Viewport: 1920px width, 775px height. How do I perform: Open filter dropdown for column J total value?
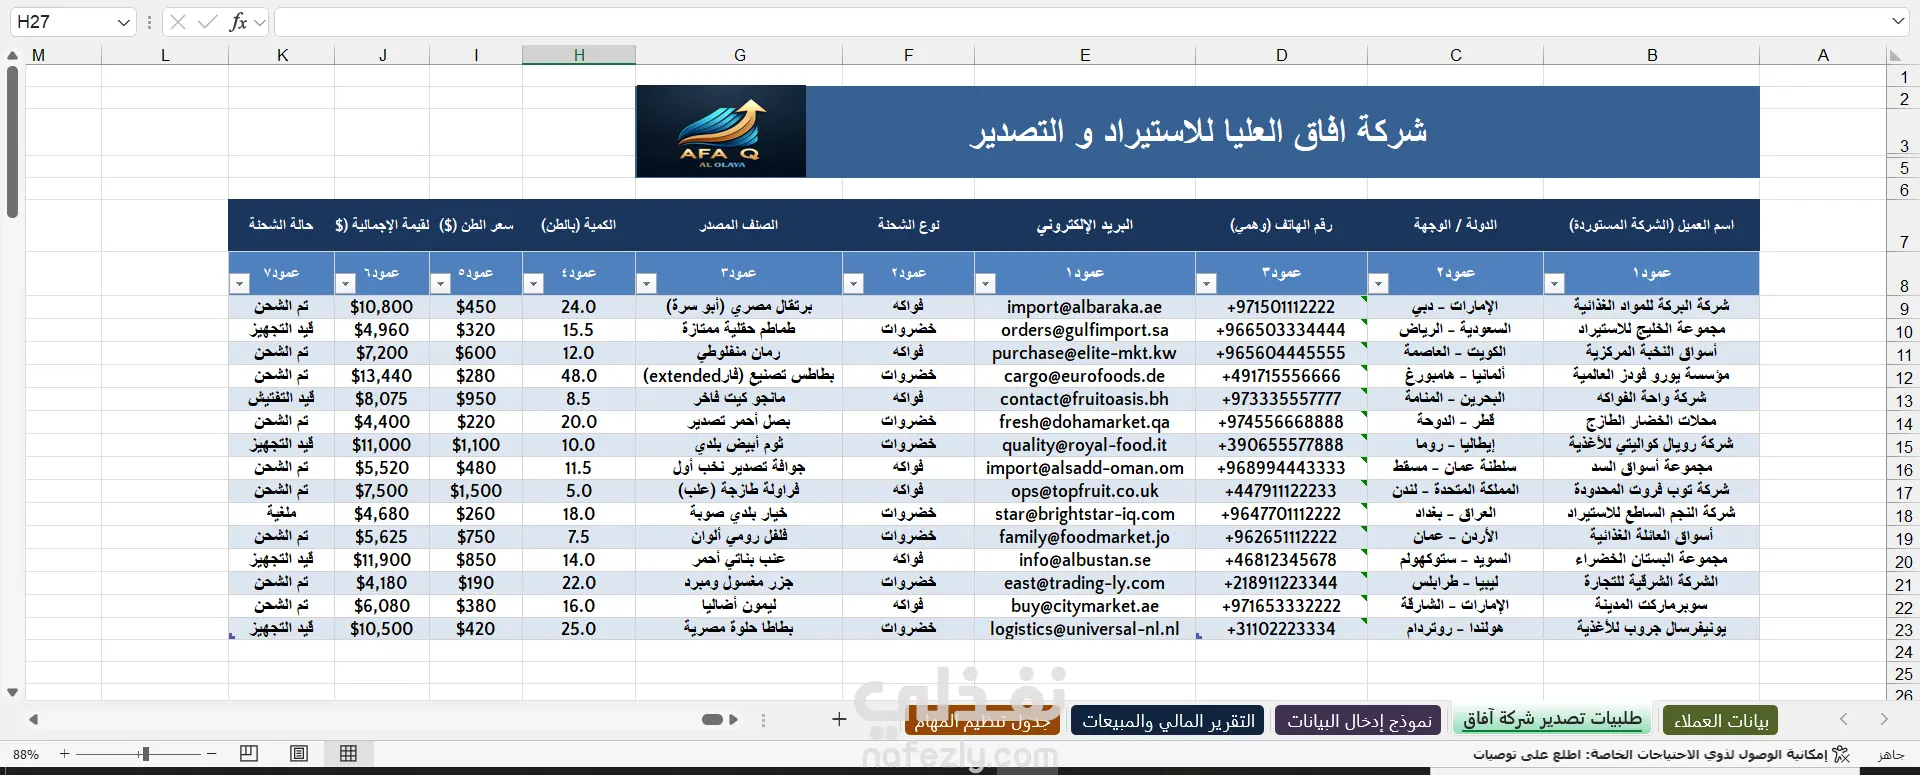pyautogui.click(x=345, y=284)
